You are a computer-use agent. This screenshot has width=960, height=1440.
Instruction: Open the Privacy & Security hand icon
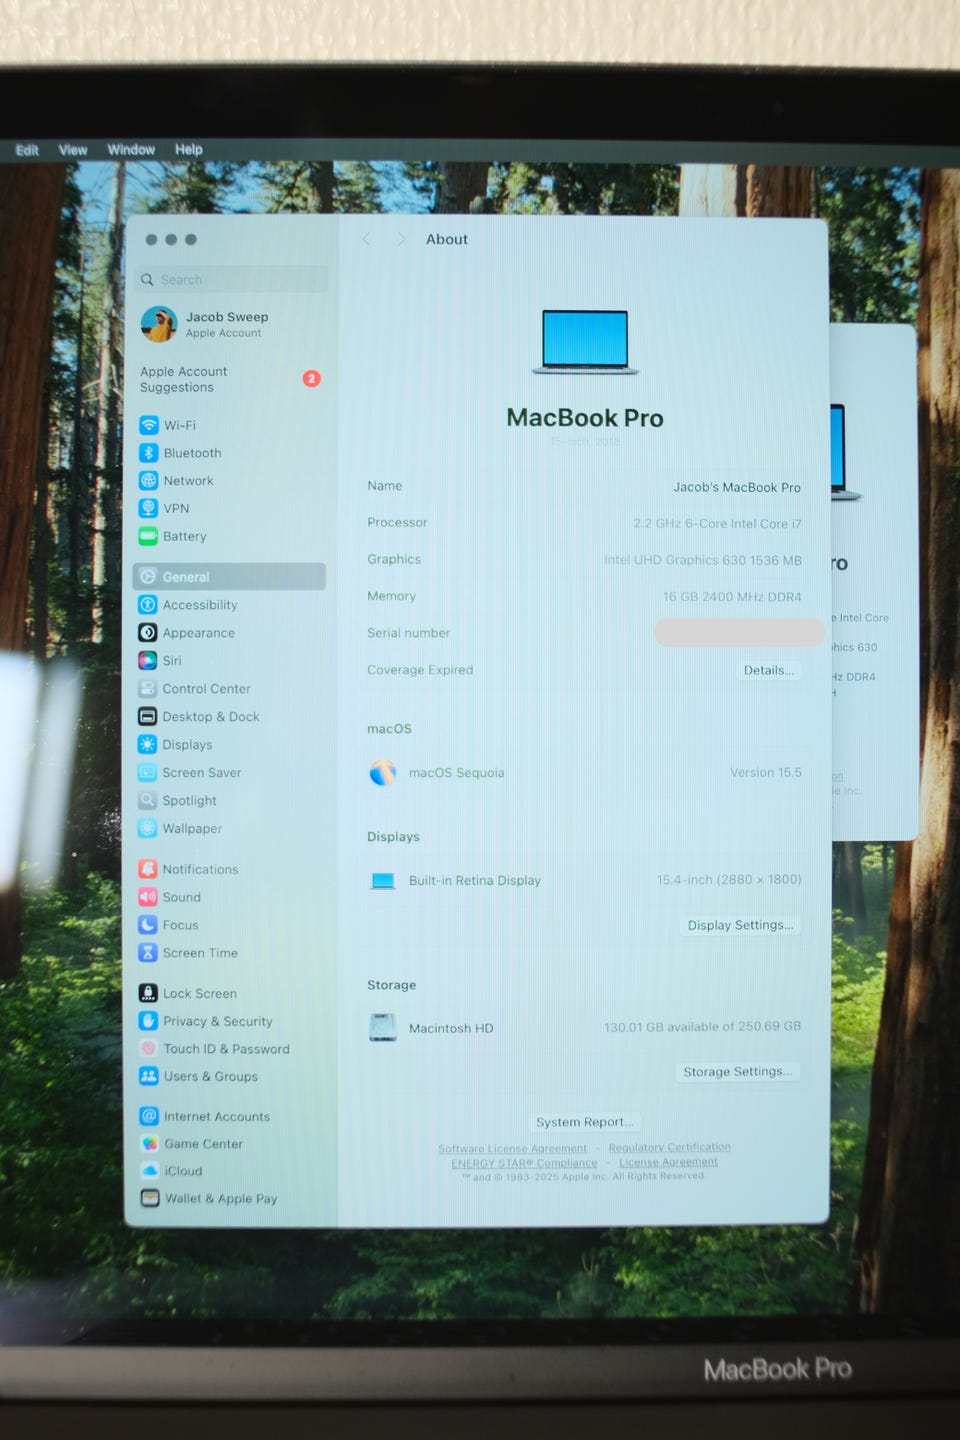[x=148, y=1021]
